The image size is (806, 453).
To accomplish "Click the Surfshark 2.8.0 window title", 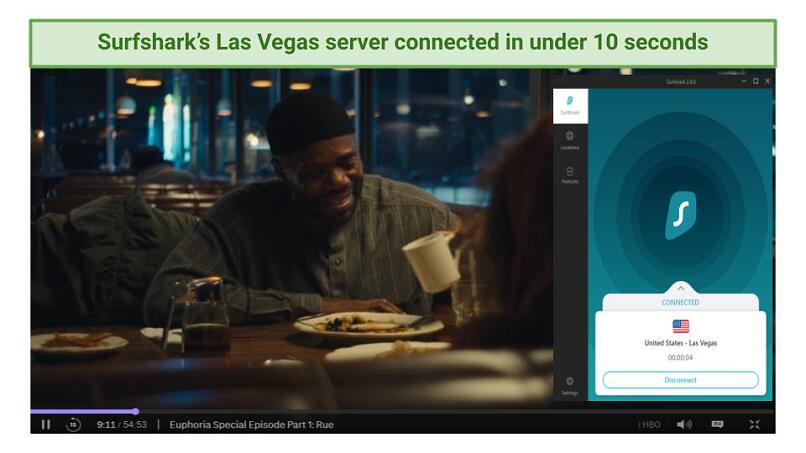I will coord(681,82).
